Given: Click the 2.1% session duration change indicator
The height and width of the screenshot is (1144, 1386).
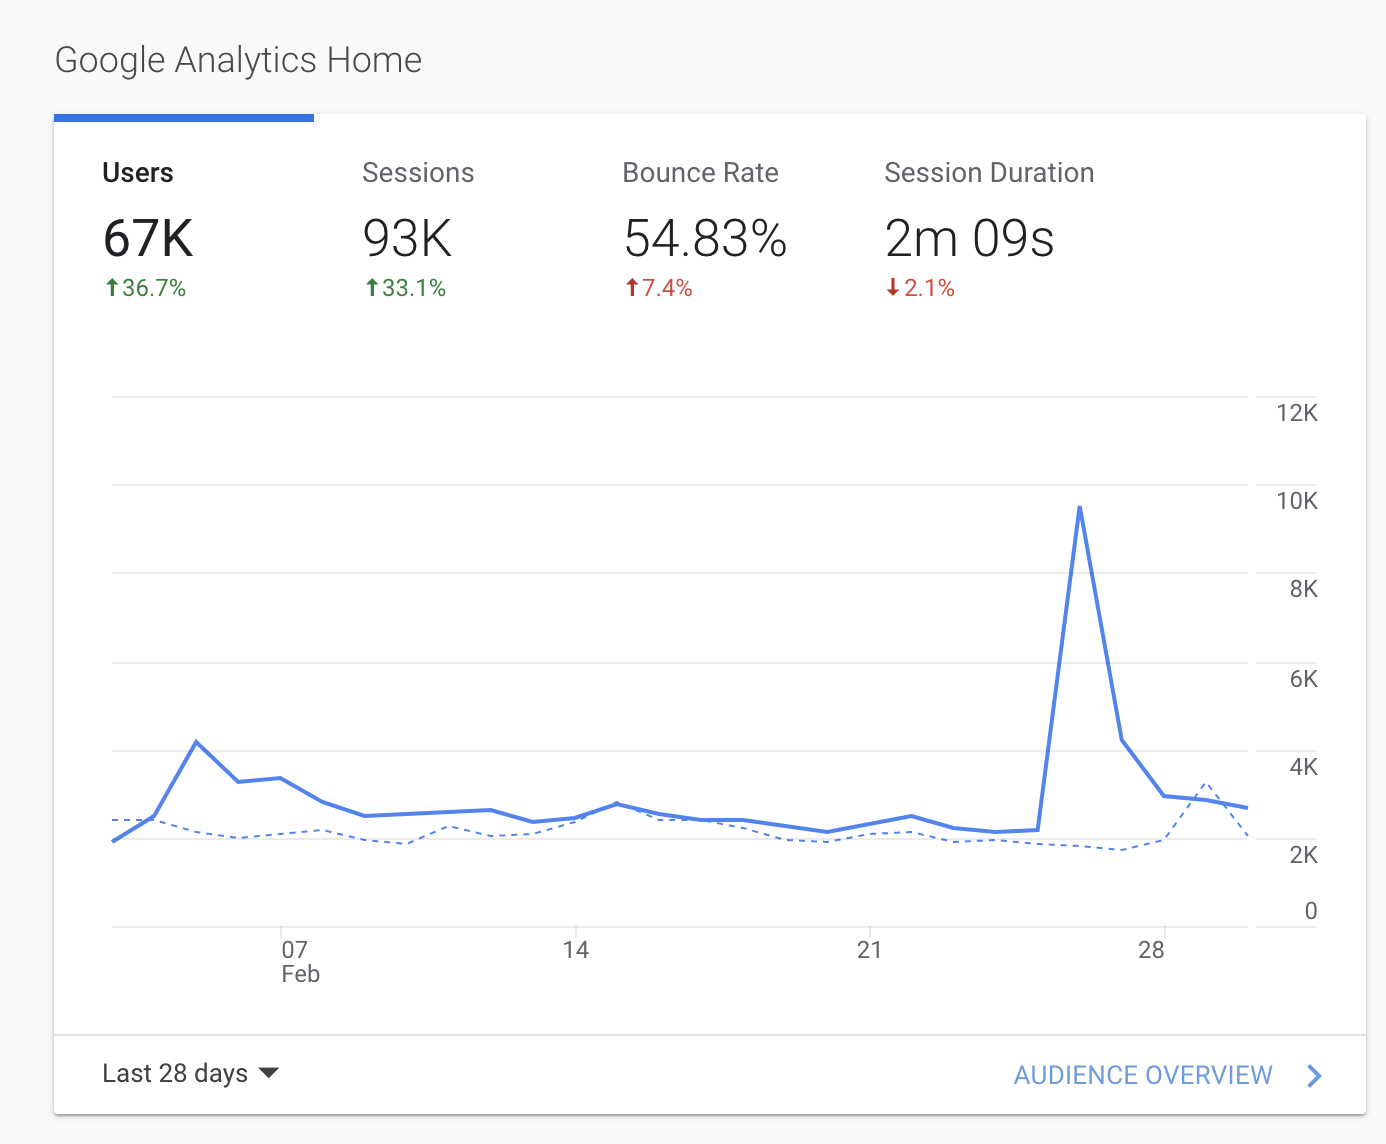Looking at the screenshot, I should [920, 288].
